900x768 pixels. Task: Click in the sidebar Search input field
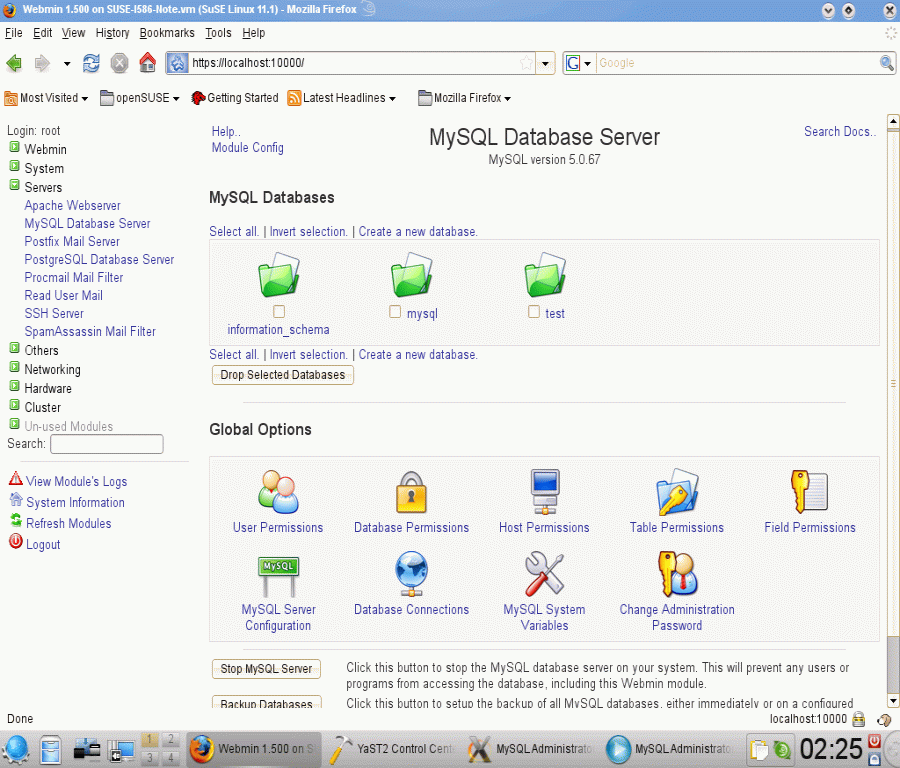click(107, 444)
